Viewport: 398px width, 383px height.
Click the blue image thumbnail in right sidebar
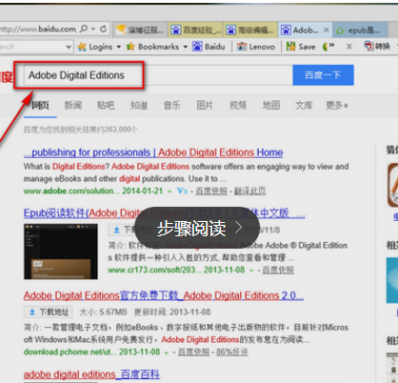[x=392, y=280]
